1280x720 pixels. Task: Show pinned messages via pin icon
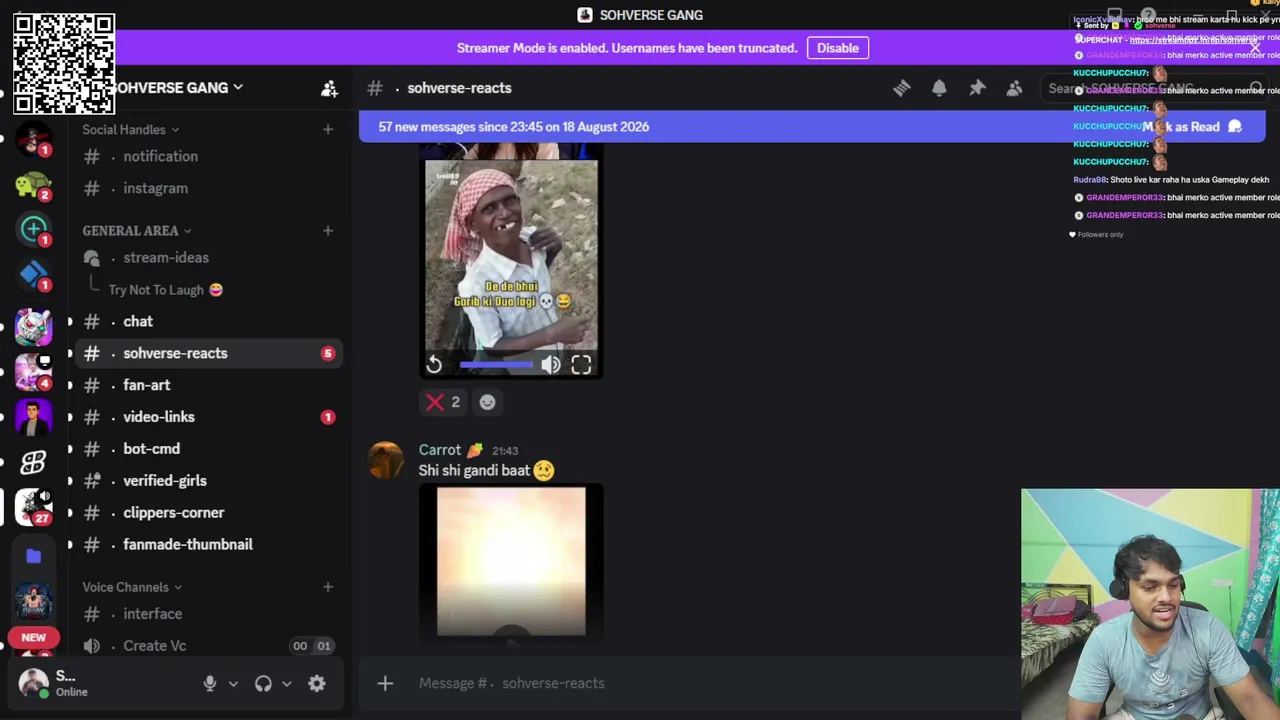click(x=977, y=88)
